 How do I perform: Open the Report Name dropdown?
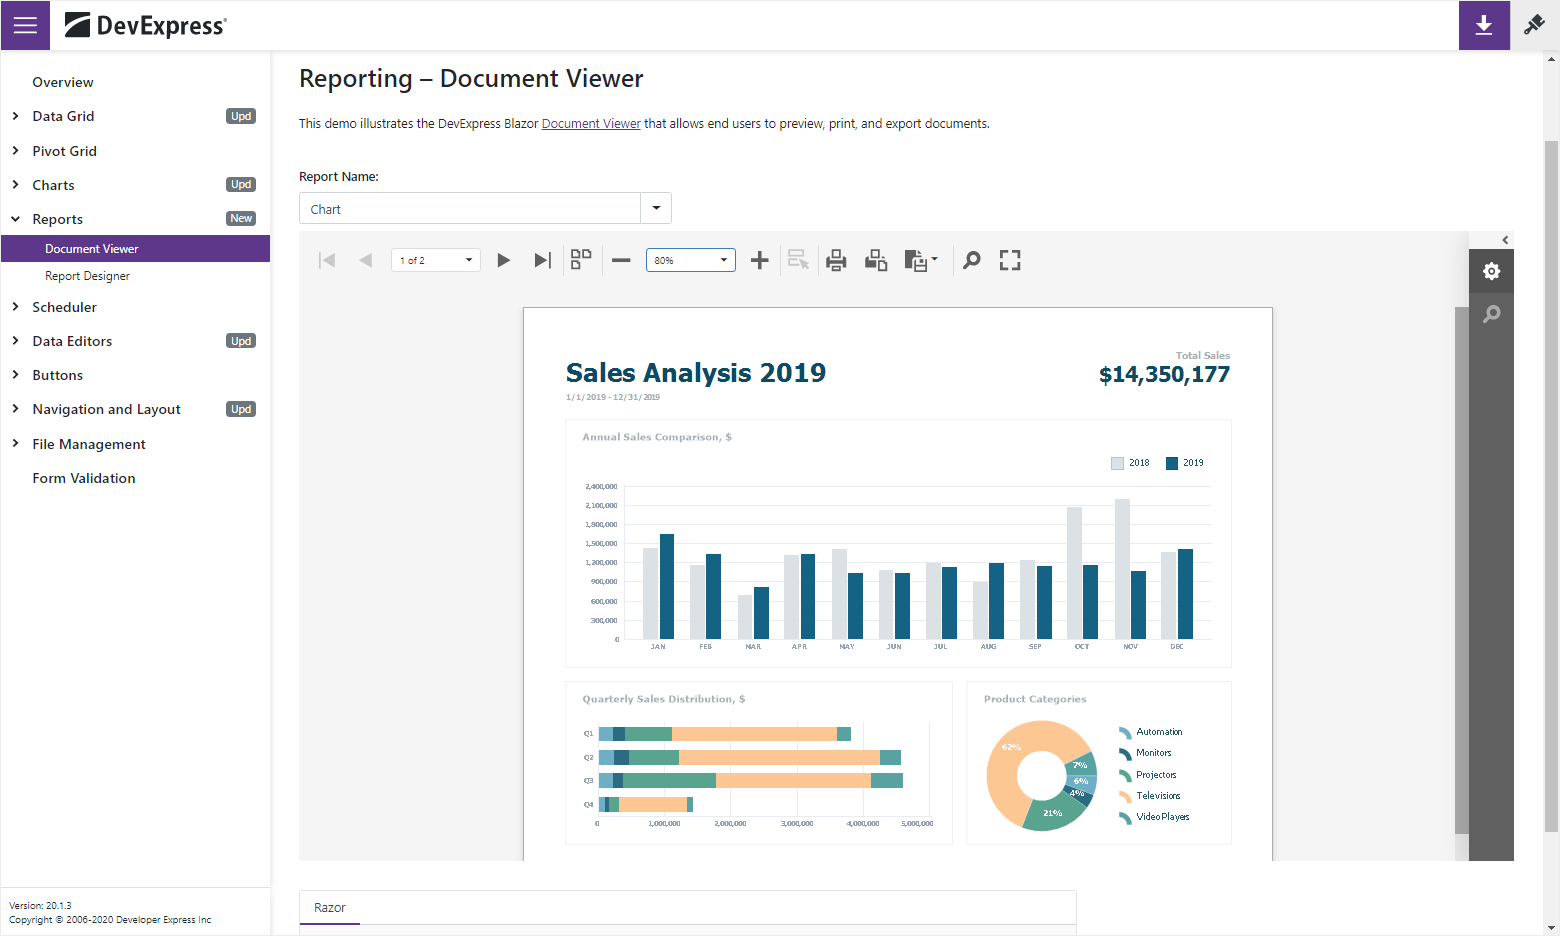tap(656, 208)
